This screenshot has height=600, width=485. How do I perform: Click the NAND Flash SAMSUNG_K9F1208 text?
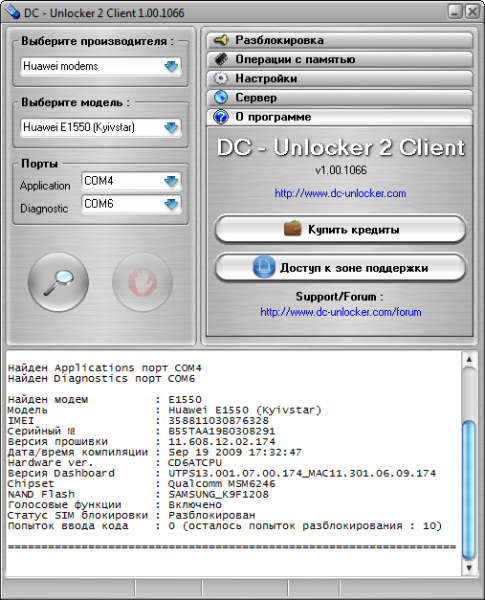click(219, 494)
